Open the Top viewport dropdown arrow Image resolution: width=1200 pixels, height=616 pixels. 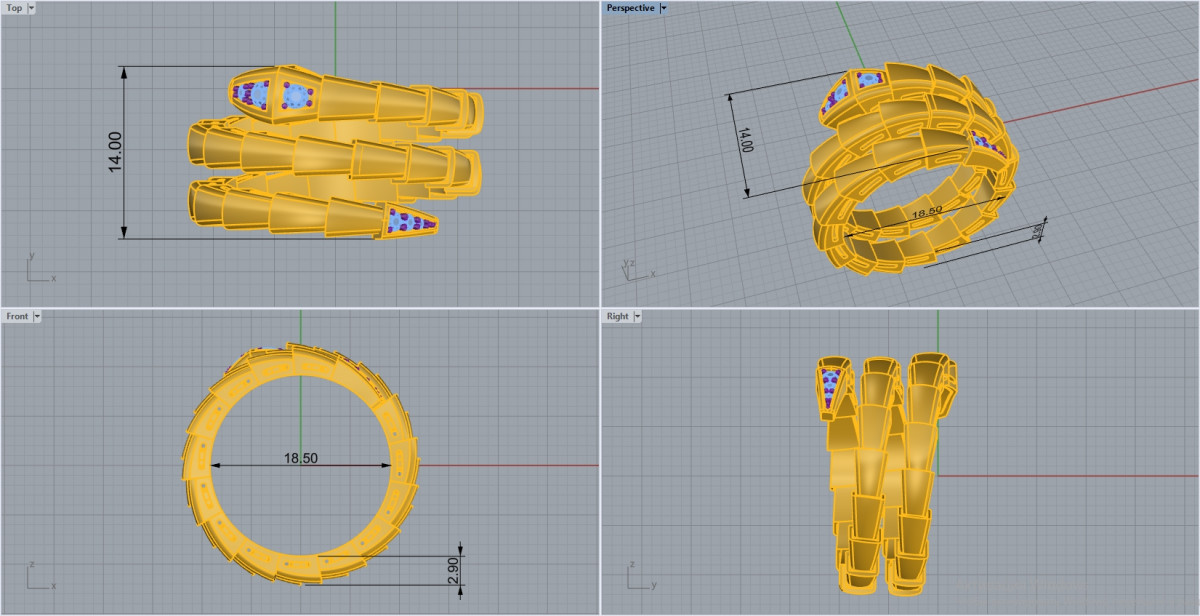[32, 8]
